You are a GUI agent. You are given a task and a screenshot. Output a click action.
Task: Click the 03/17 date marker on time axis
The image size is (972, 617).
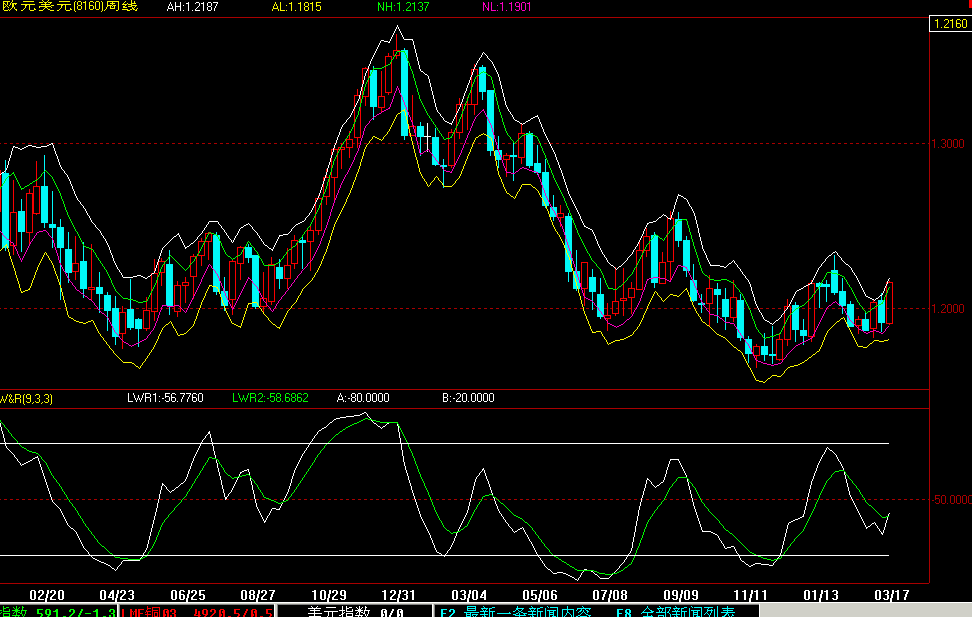click(x=891, y=595)
